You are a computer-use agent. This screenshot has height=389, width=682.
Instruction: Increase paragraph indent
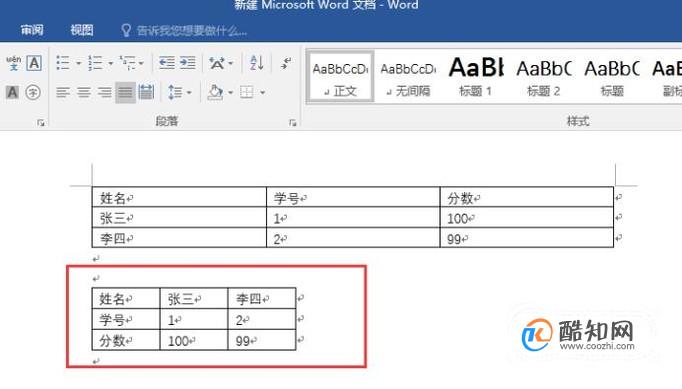(x=188, y=63)
